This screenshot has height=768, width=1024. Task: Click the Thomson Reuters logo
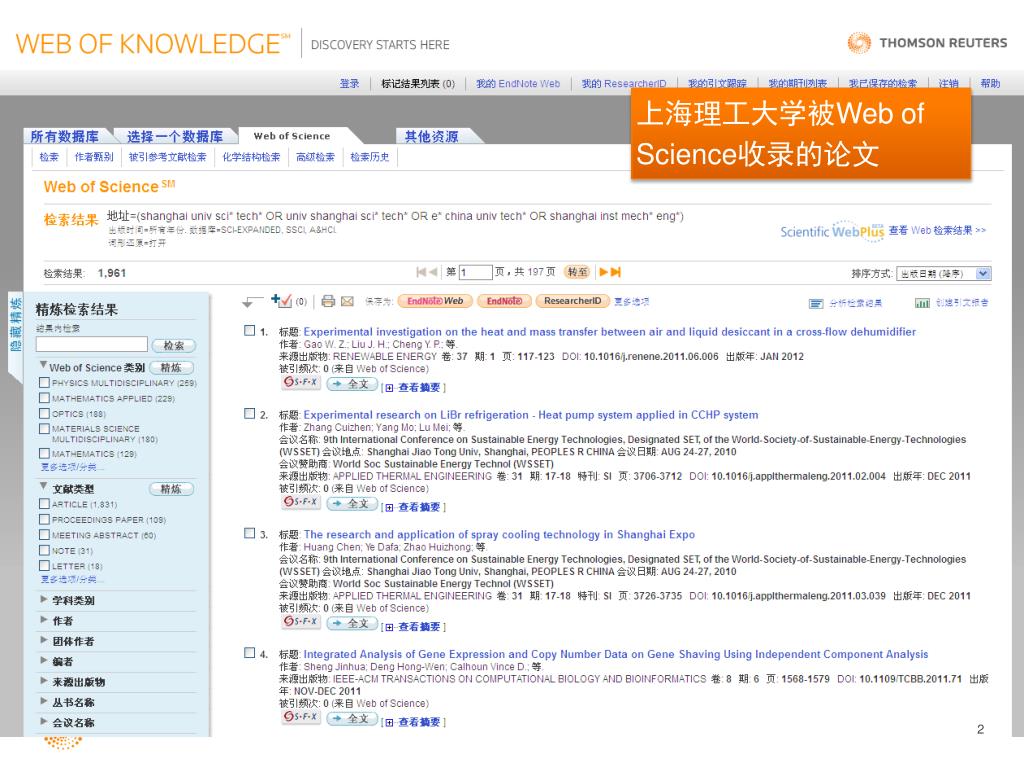pos(927,43)
